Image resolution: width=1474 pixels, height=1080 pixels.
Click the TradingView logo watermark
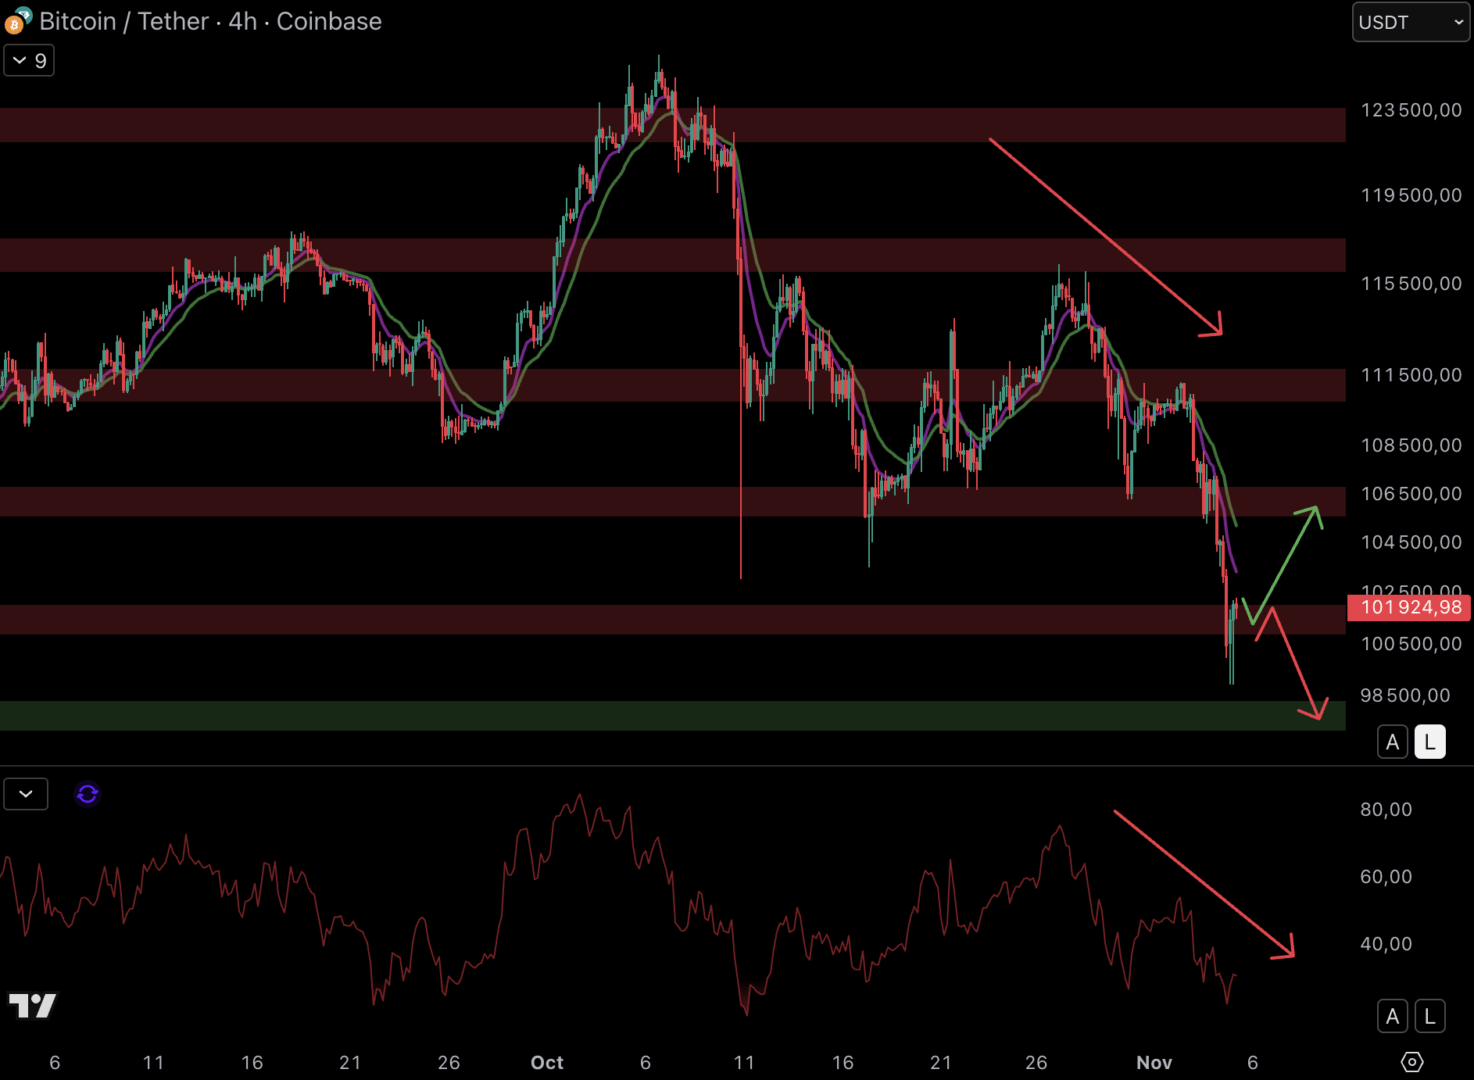click(33, 1005)
